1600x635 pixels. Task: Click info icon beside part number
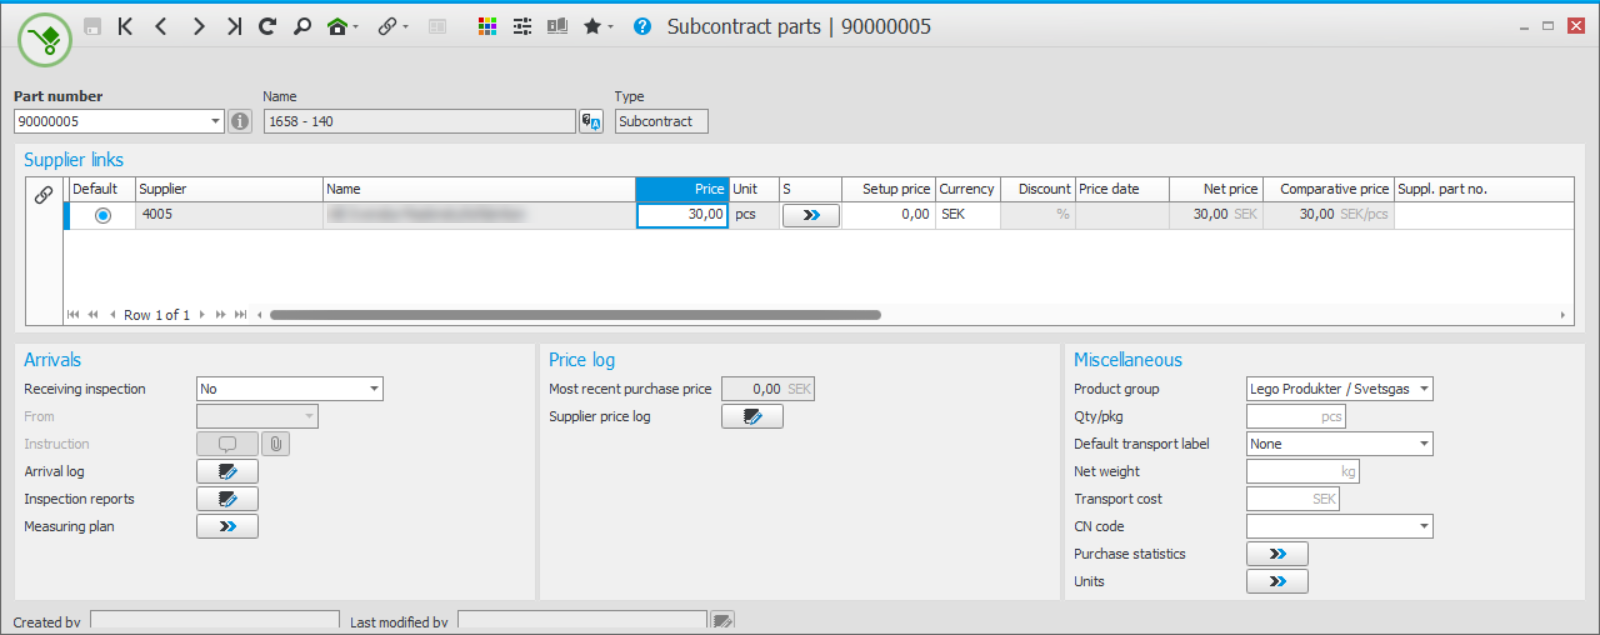pos(240,121)
